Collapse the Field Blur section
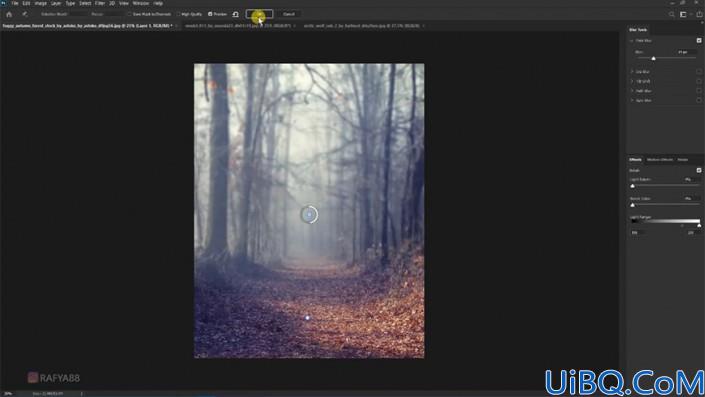The image size is (705, 397). pos(632,40)
